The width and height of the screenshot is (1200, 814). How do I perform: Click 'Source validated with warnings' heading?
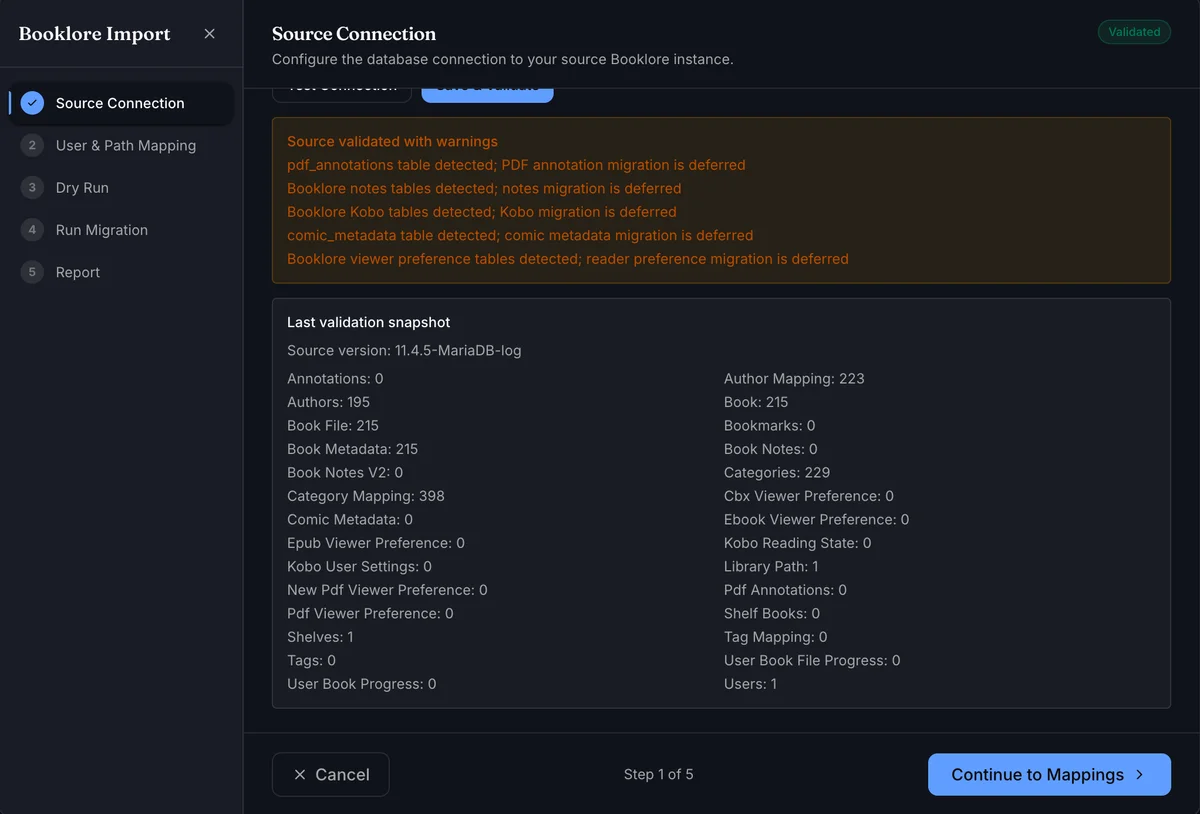[x=392, y=142]
